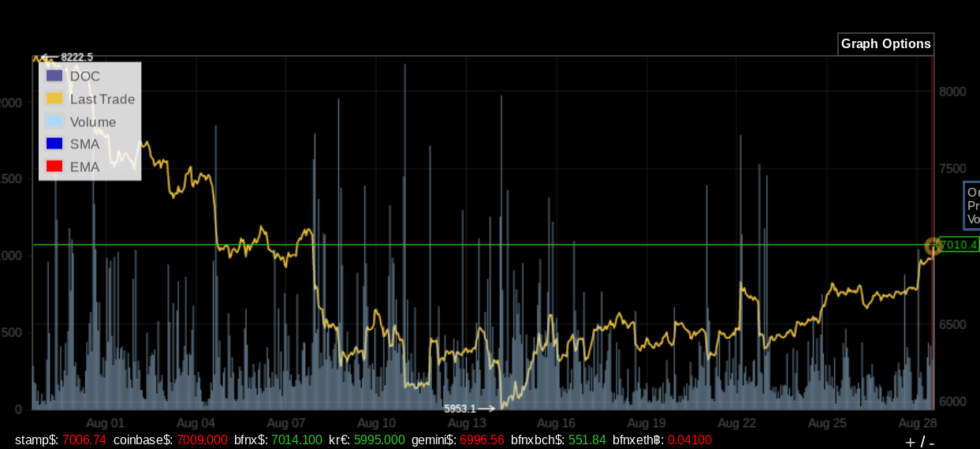Open the Graph Options menu
This screenshot has height=449, width=980.
point(885,44)
